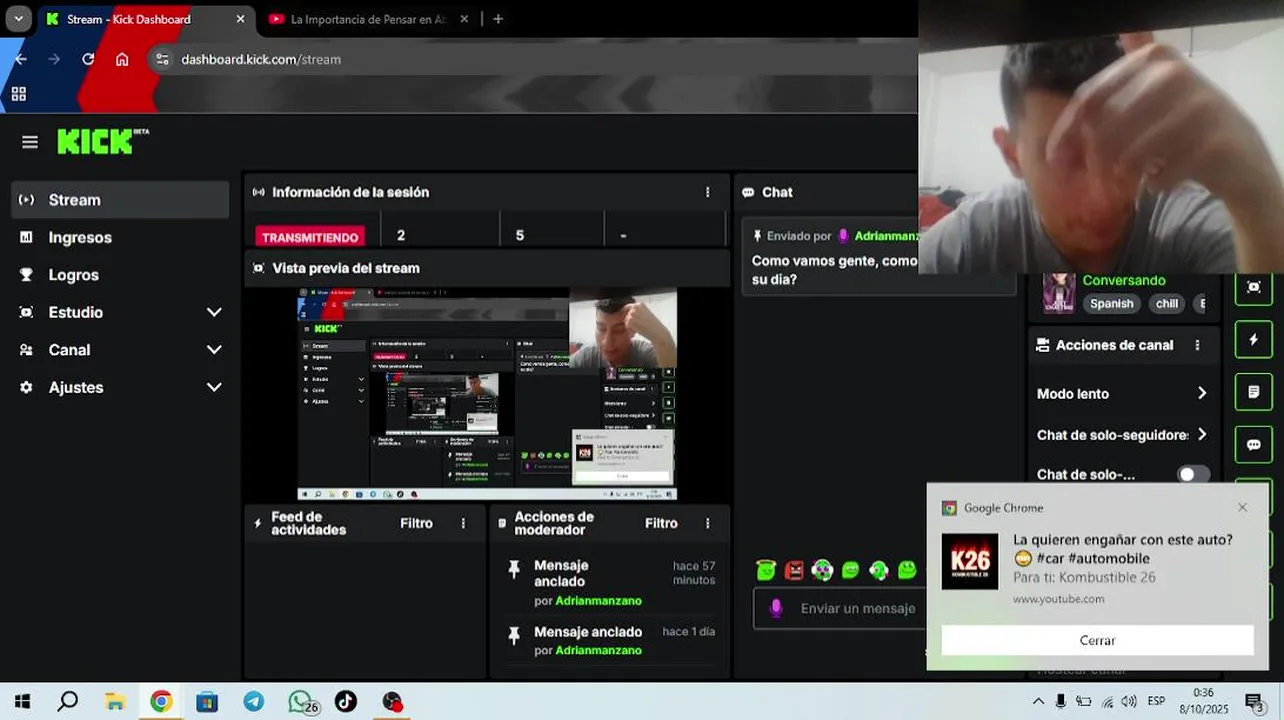1284x720 pixels.
Task: Select the Mensaje anclado entry from 57 minutes ago
Action: click(x=611, y=584)
